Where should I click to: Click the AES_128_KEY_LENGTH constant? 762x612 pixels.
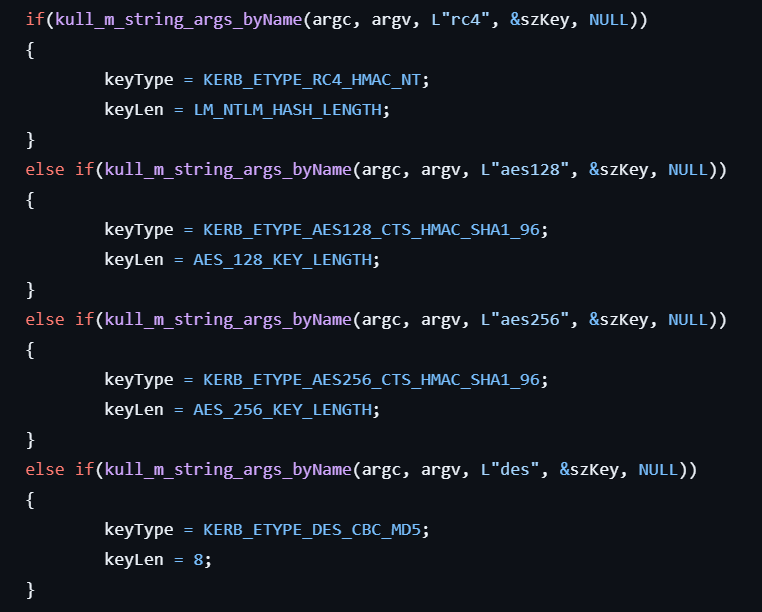click(x=283, y=260)
